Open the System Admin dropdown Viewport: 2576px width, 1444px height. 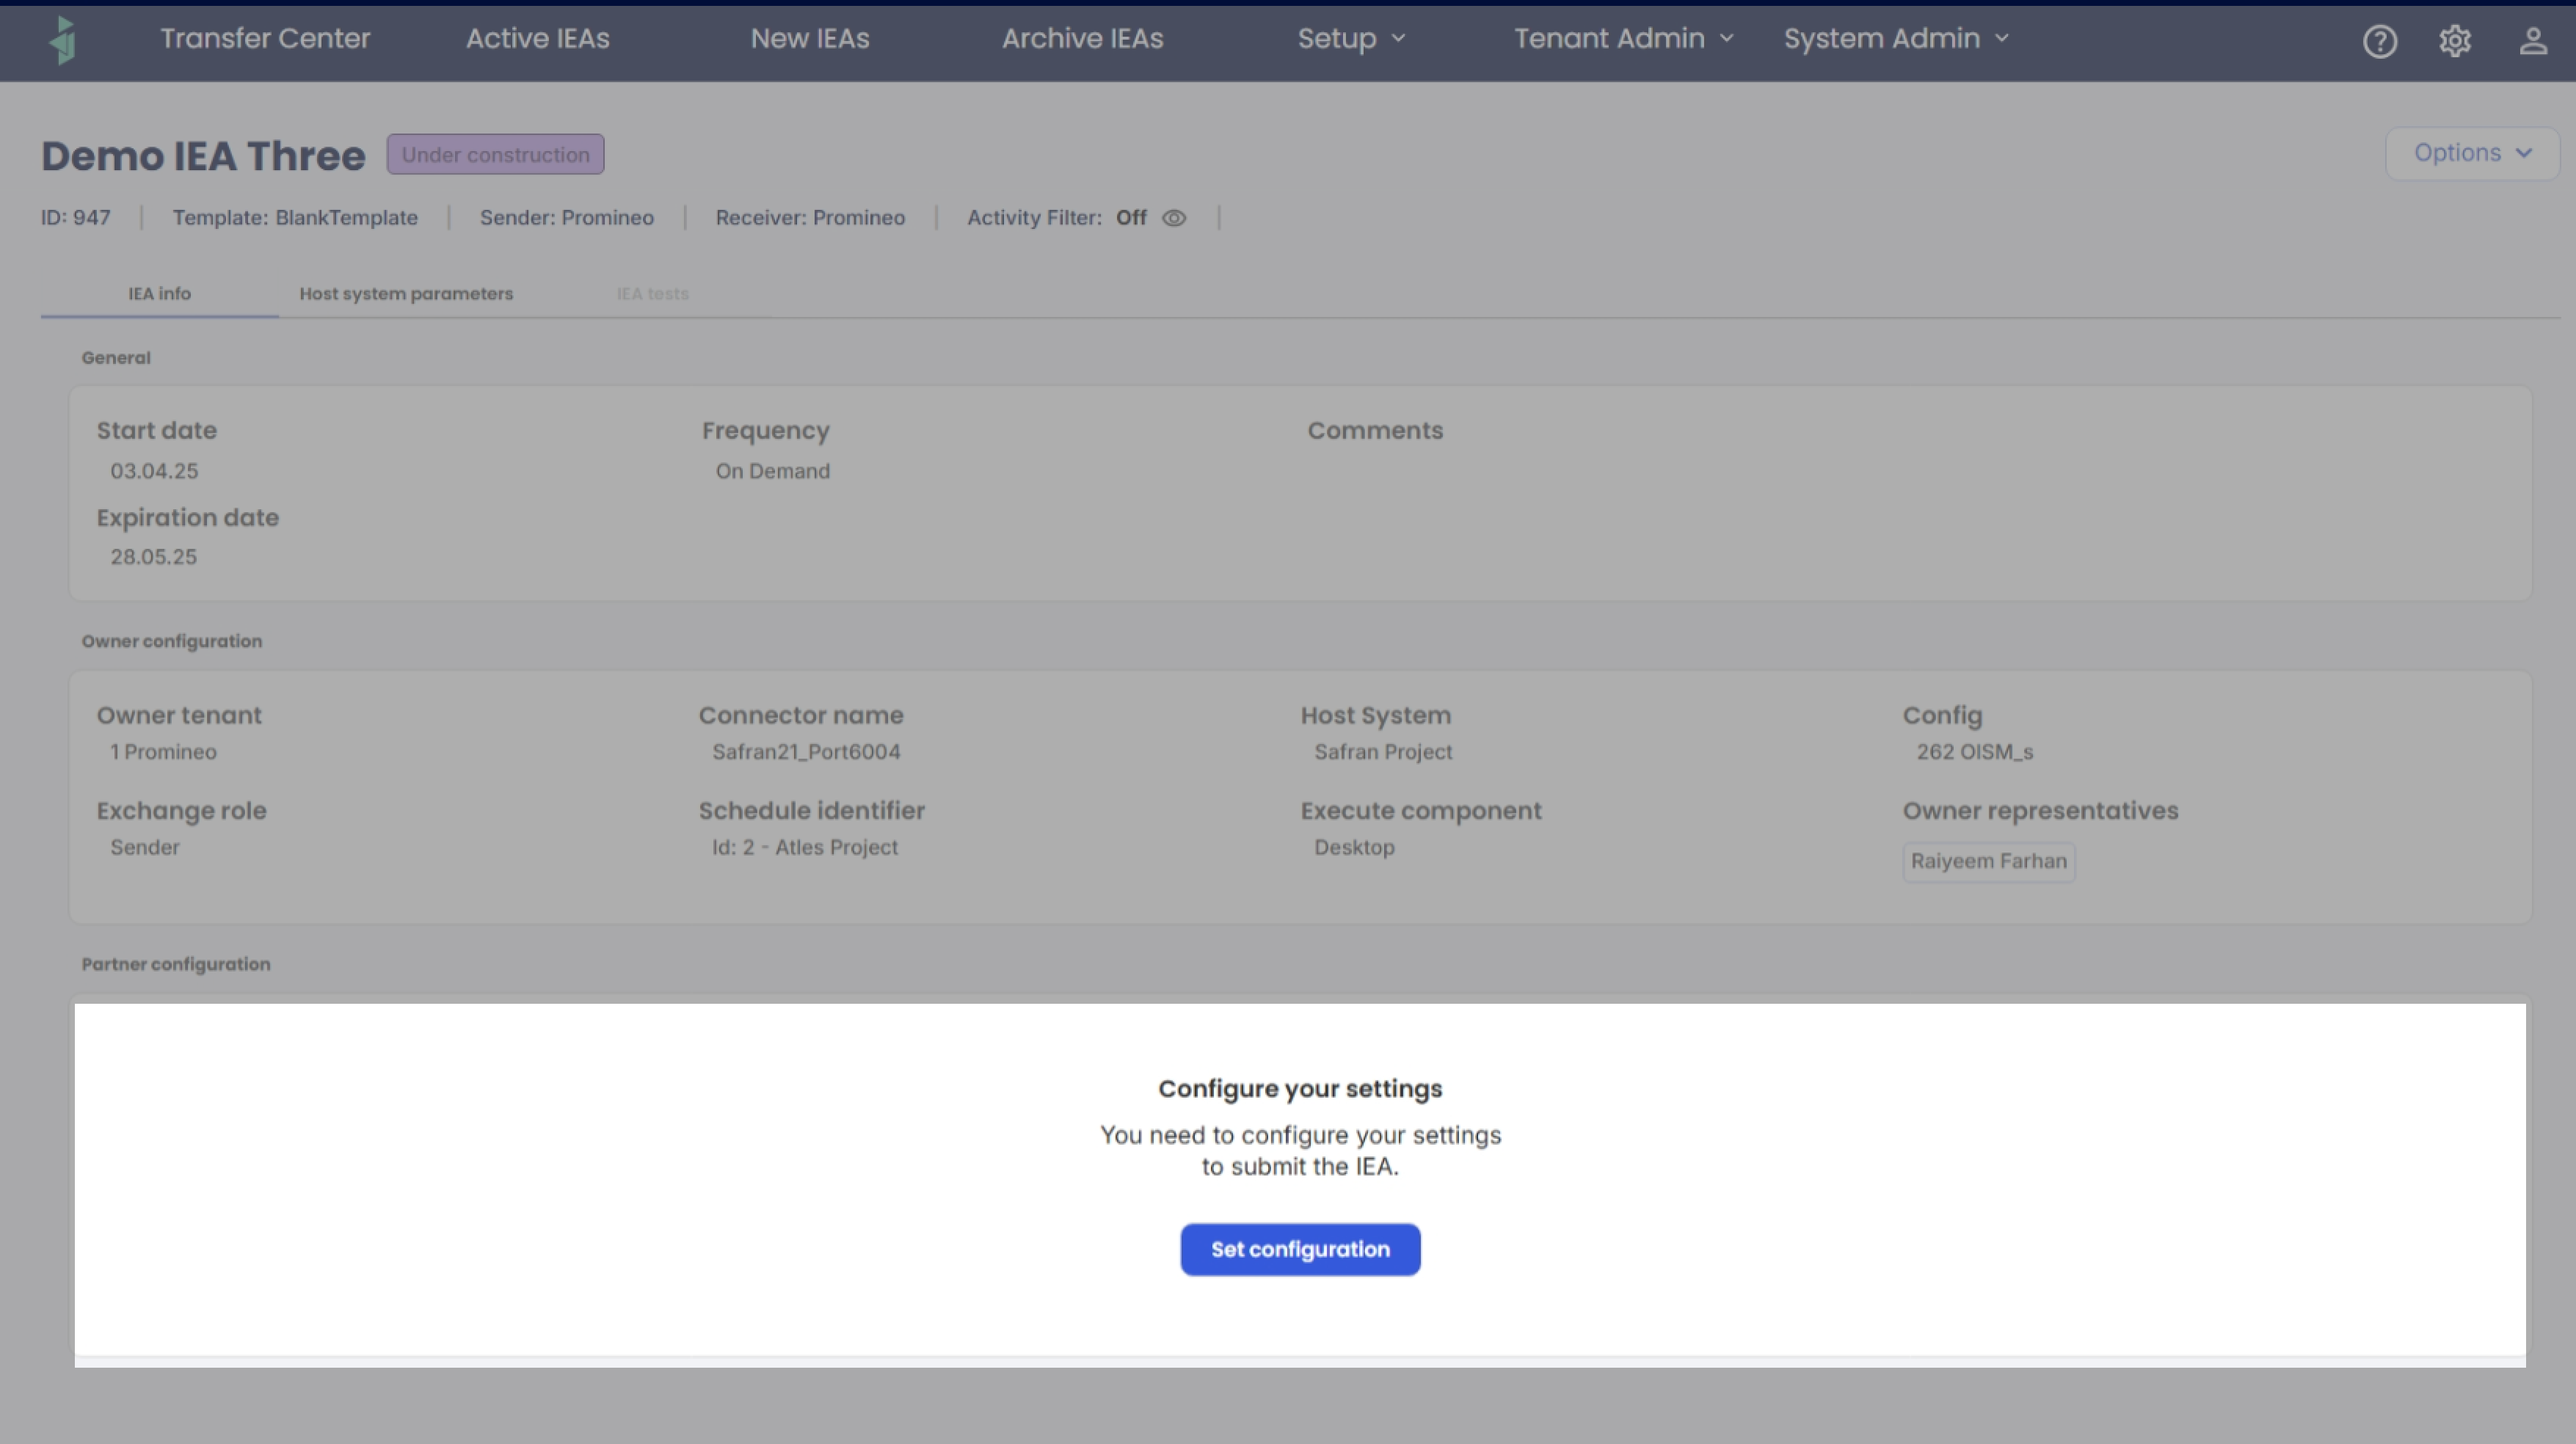click(1896, 39)
